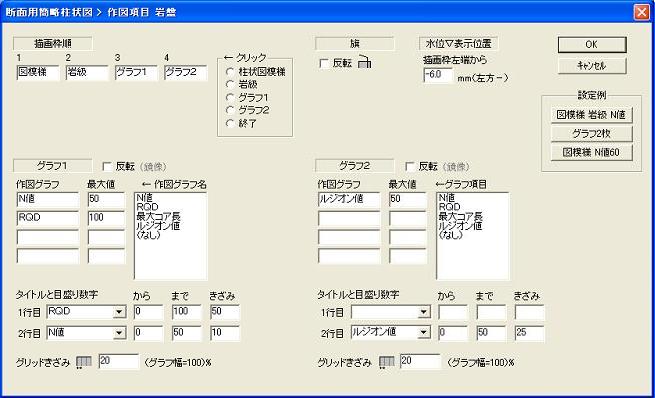Select RQD in Graph 1 作図グラフ名 list
655x398 pixels.
point(147,207)
